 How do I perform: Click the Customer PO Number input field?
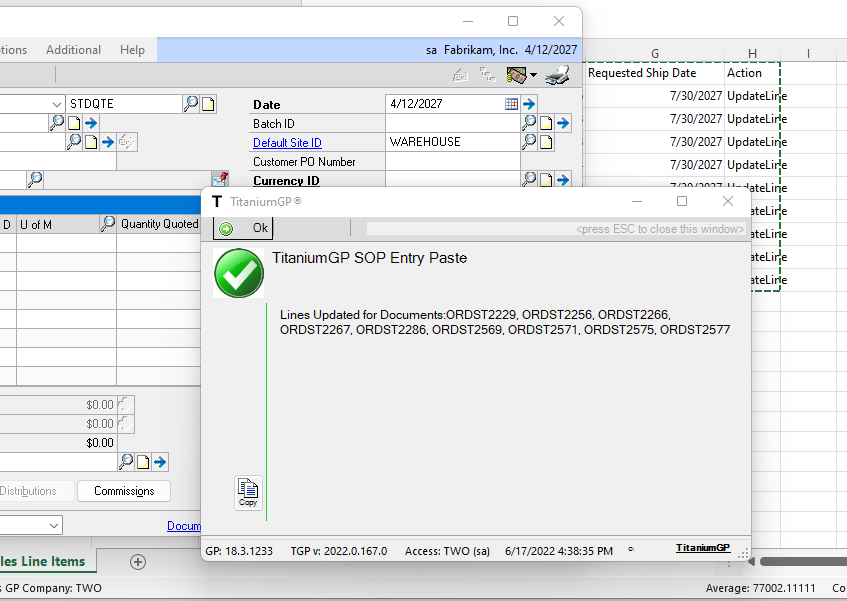pos(453,161)
